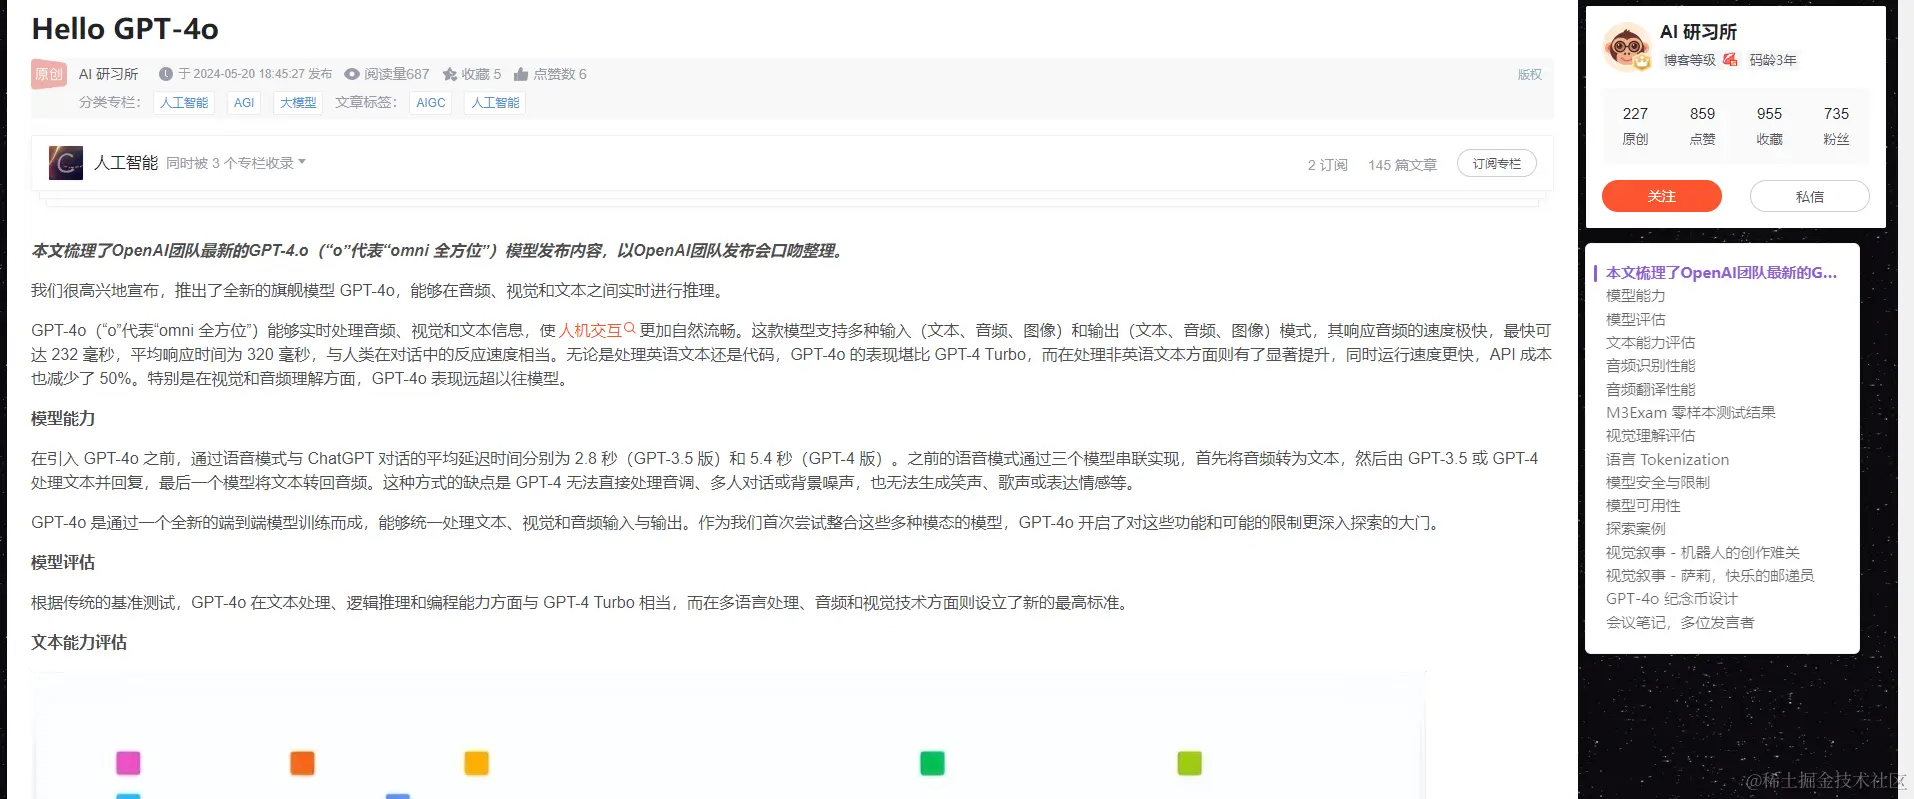Click the Hello GPT-4o article title
The image size is (1914, 799).
[125, 29]
